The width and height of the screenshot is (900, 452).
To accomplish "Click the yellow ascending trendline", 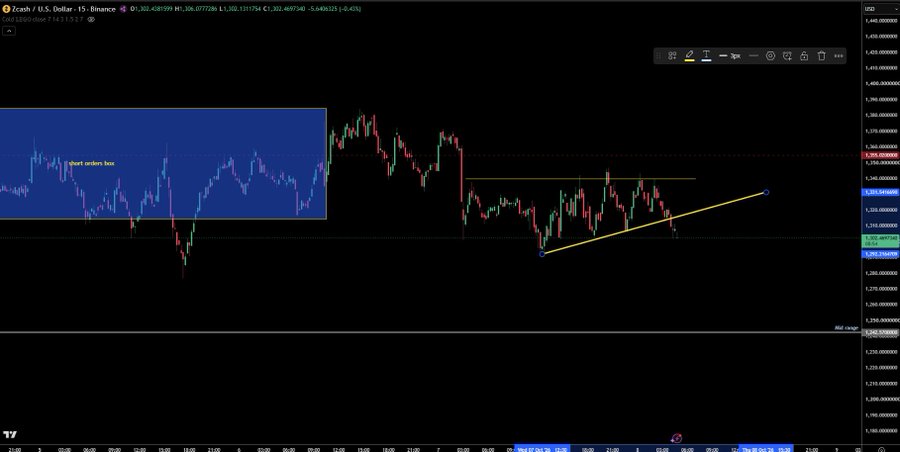I will point(654,223).
